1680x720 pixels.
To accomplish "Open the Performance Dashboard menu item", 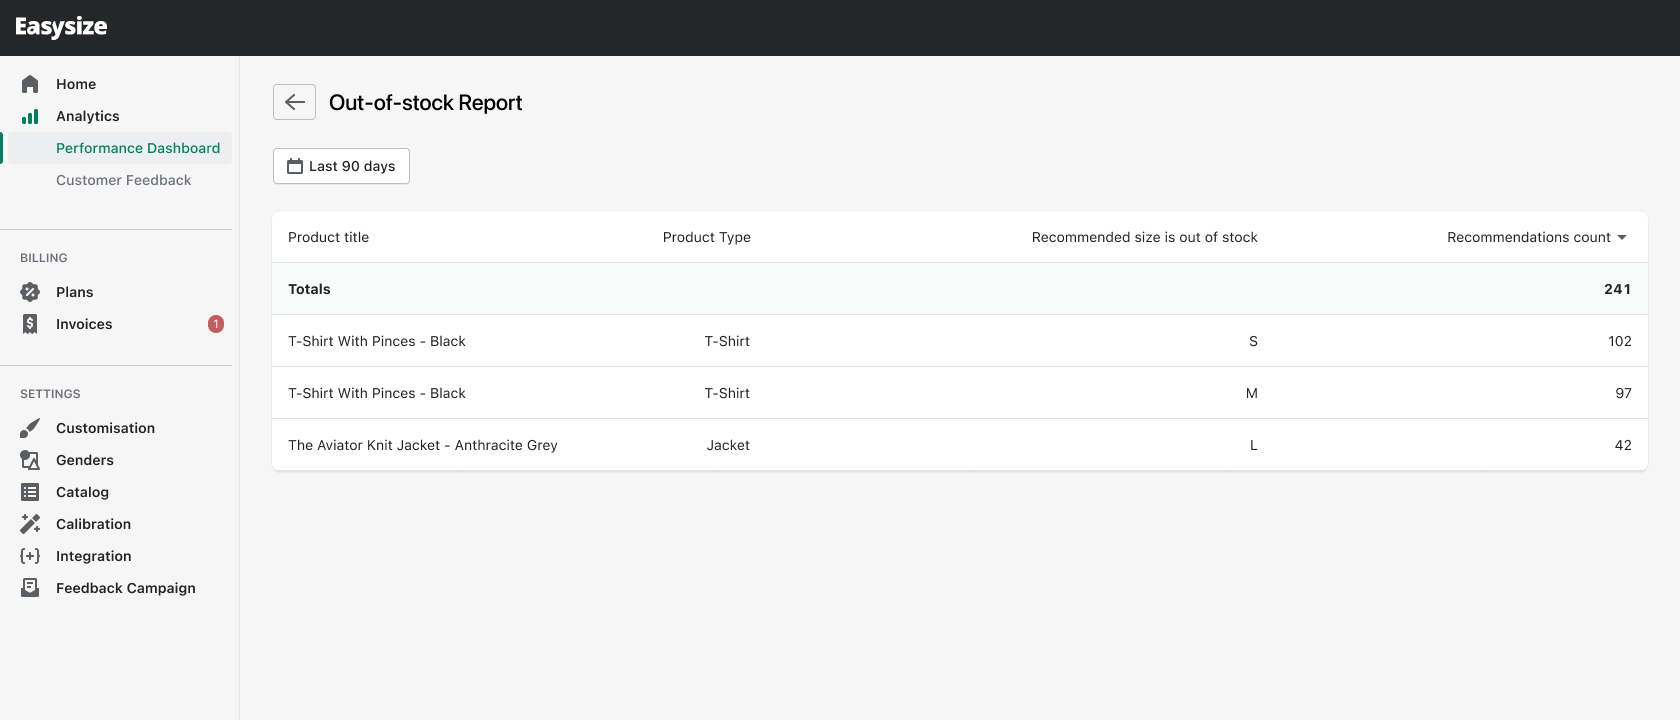I will (x=138, y=148).
